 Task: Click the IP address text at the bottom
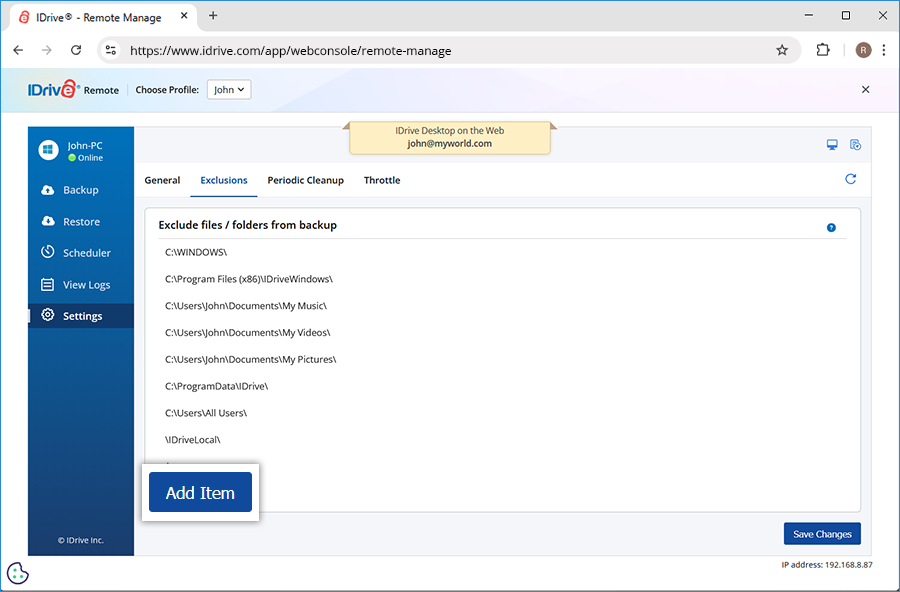827,565
